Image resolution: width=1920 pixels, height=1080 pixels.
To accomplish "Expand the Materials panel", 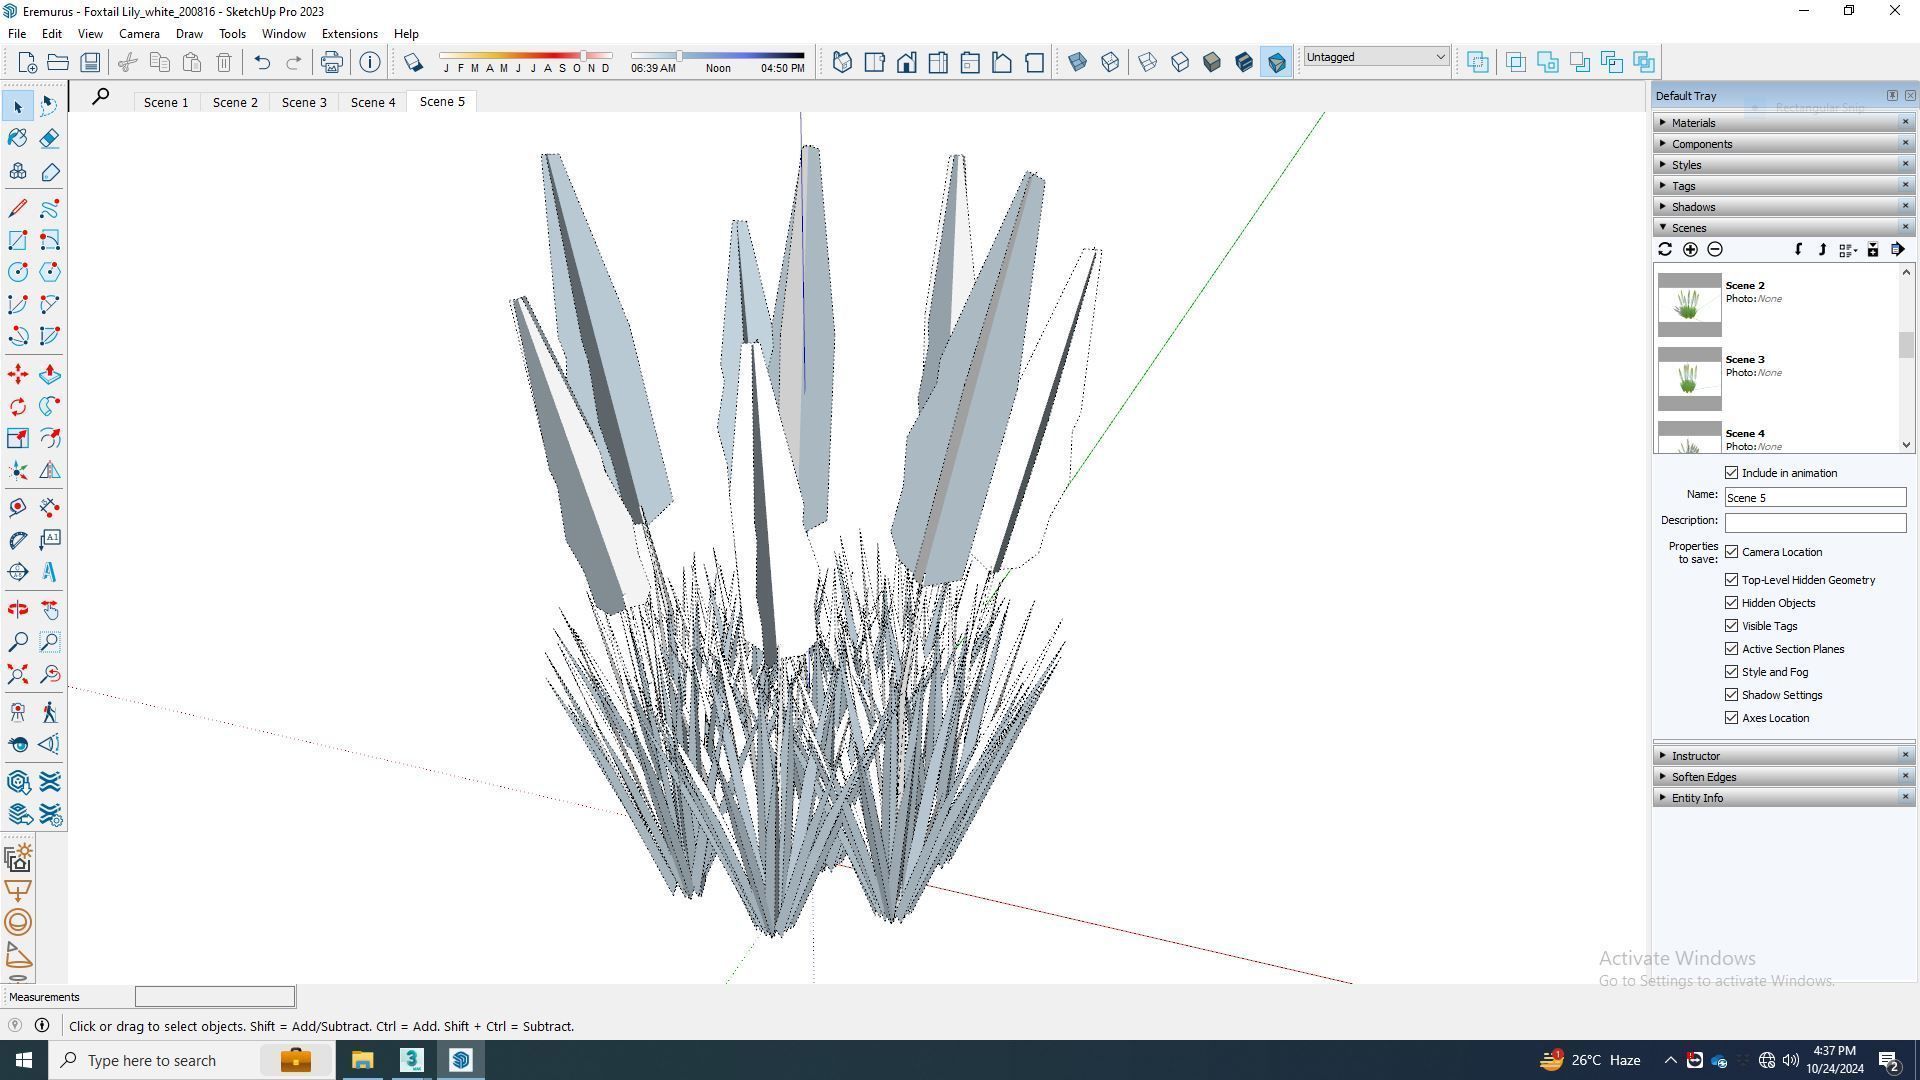I will [1693, 123].
